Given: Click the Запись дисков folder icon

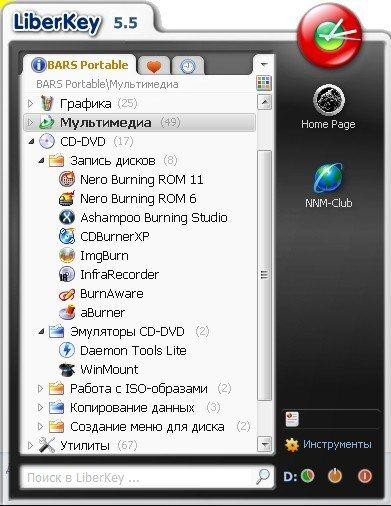Looking at the screenshot, I should click(56, 160).
